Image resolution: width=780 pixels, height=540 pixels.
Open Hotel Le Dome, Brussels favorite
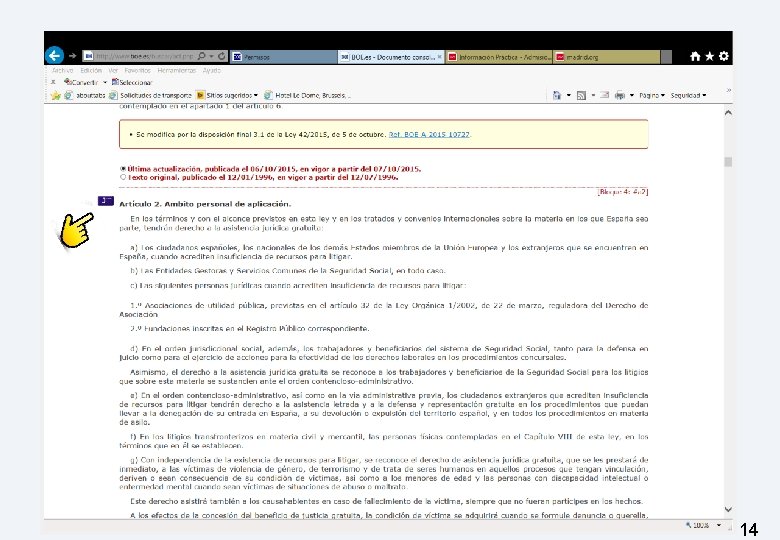pyautogui.click(x=307, y=95)
